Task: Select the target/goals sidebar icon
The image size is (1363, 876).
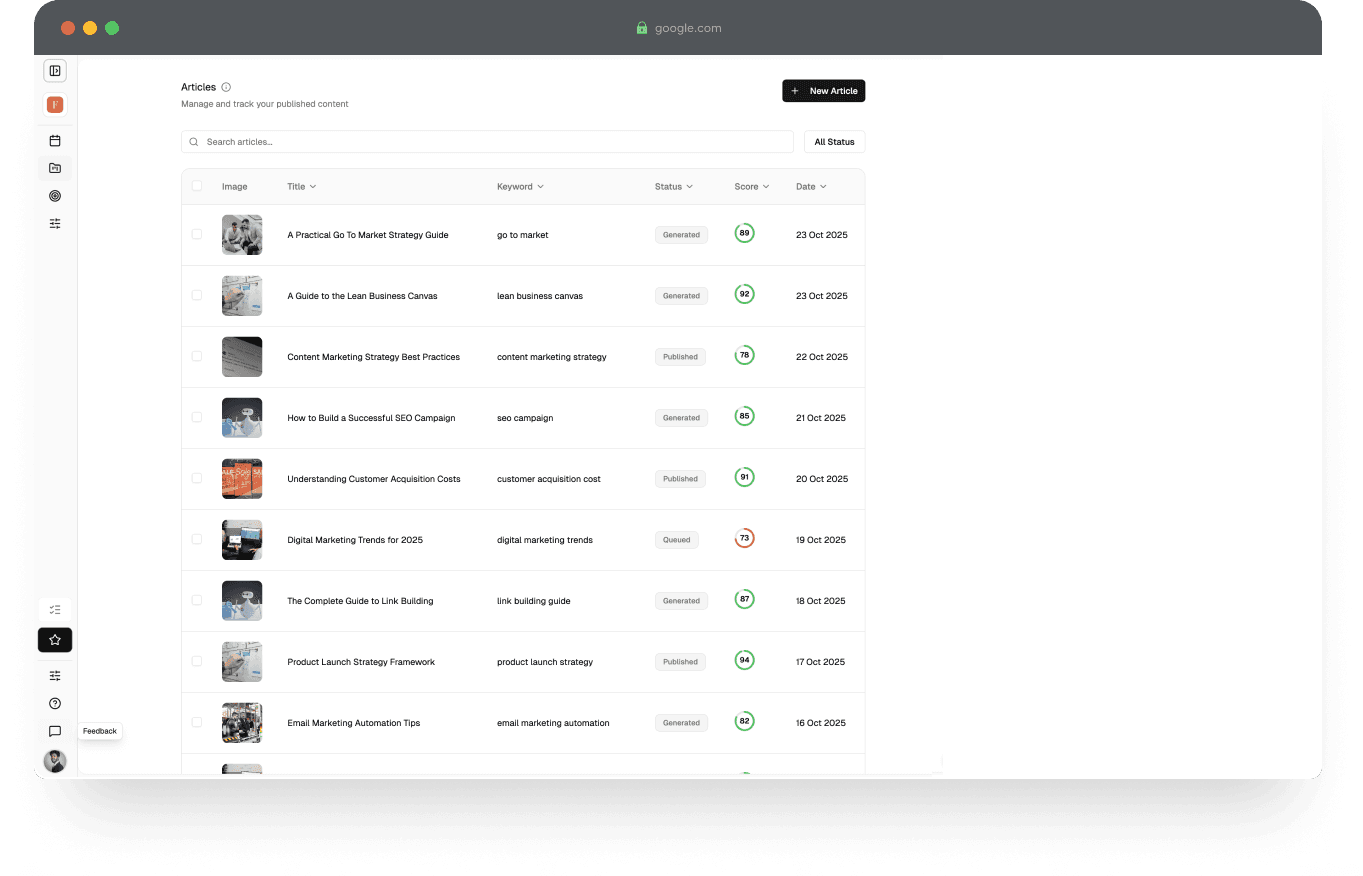Action: [x=55, y=196]
